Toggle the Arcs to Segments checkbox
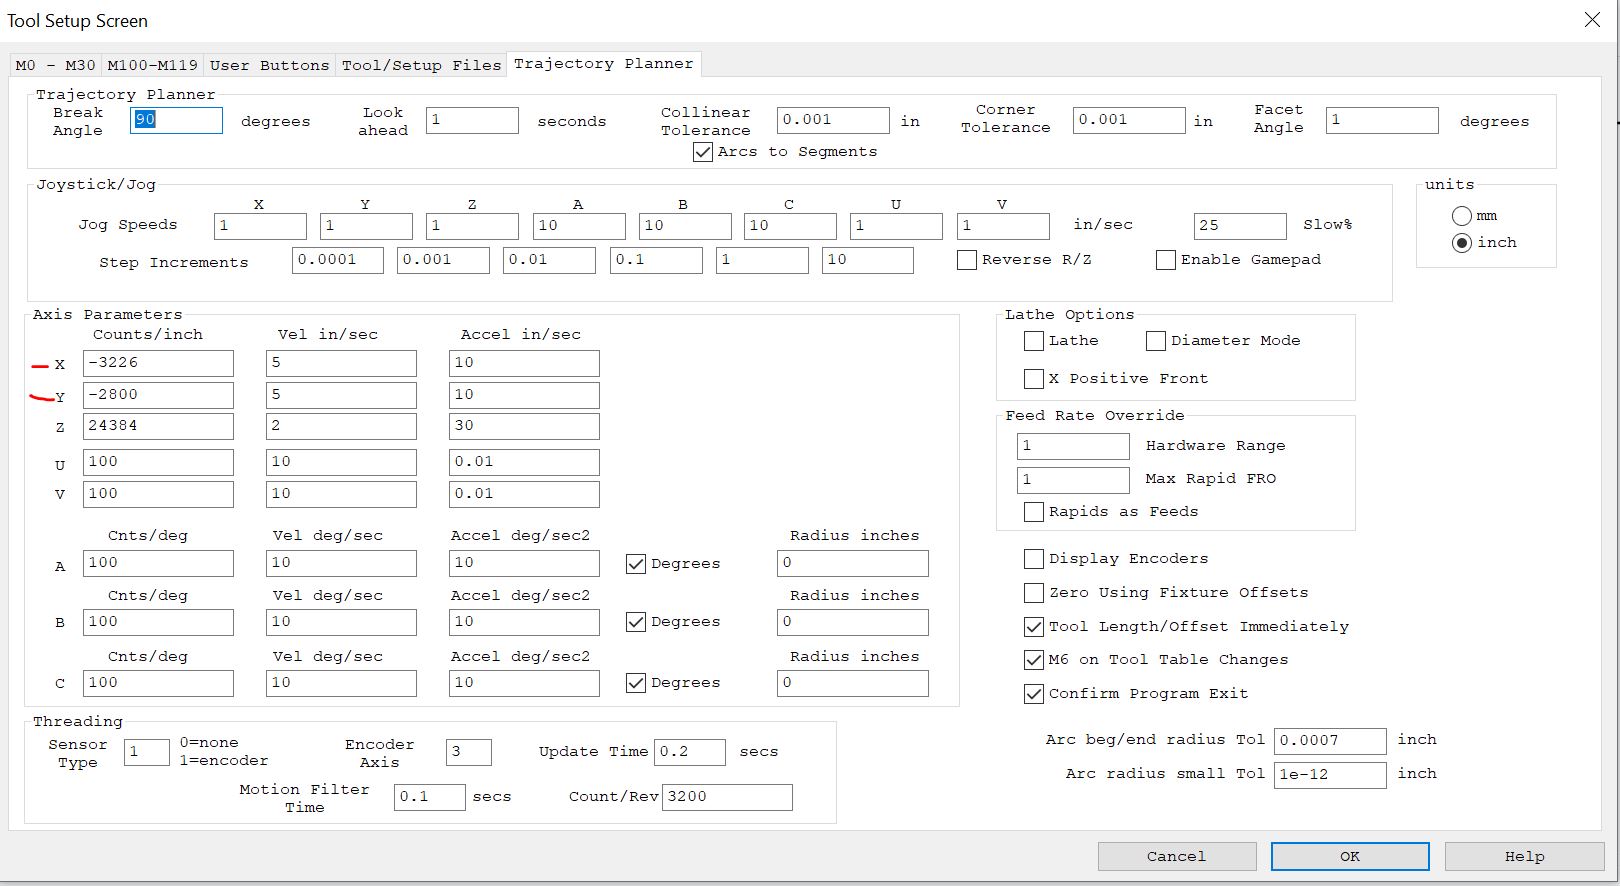Viewport: 1620px width, 886px height. pos(703,152)
